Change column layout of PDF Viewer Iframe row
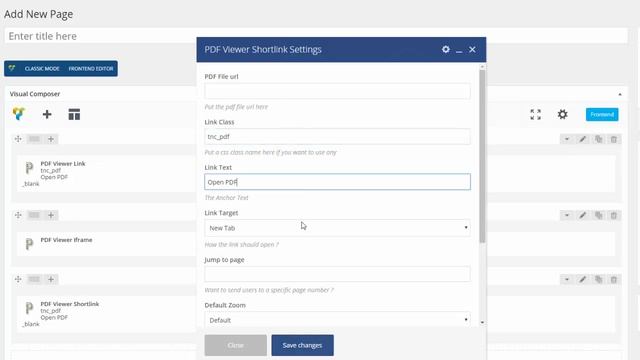 coord(34,215)
